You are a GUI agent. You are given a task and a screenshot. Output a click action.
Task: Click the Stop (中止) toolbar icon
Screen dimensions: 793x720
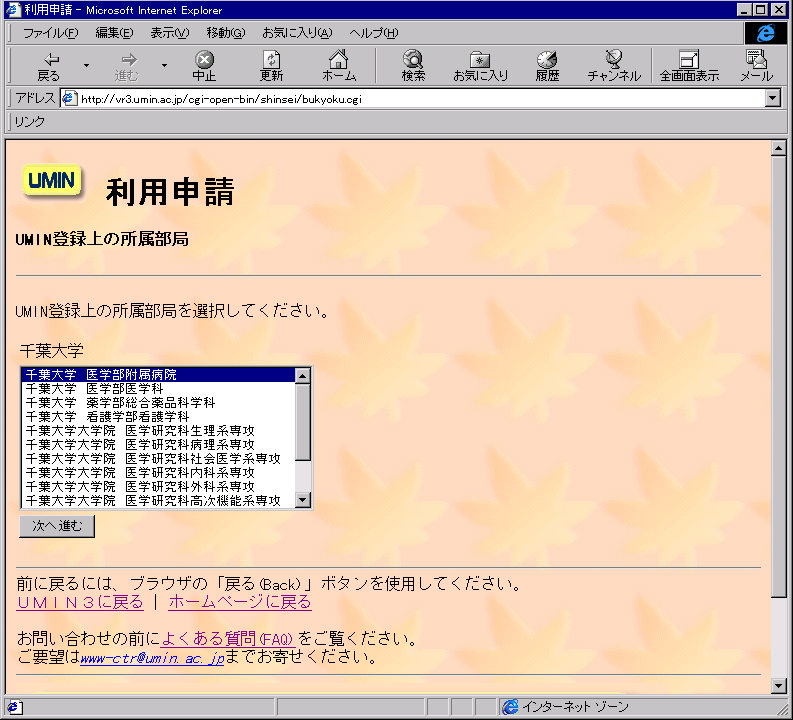tap(204, 66)
